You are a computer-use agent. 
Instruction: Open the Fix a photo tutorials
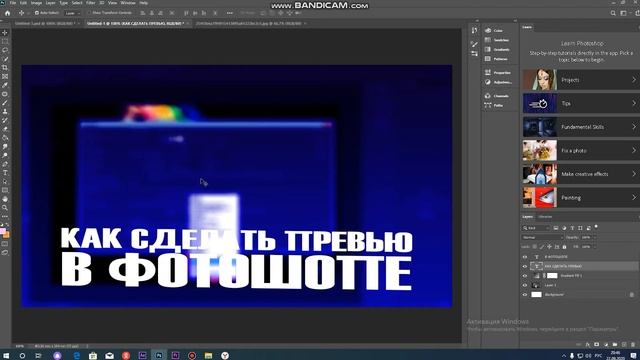(581, 151)
